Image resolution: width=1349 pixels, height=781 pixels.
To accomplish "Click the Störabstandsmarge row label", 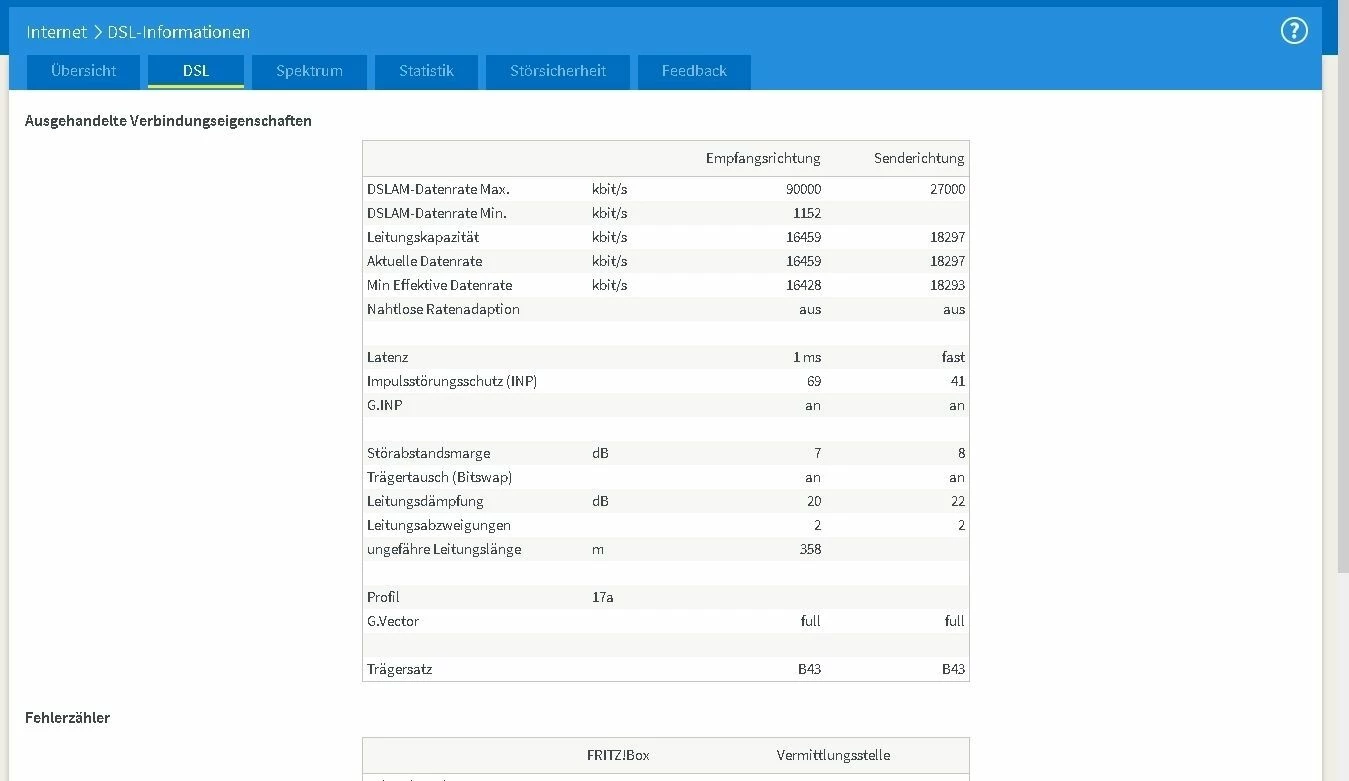I will coord(428,453).
